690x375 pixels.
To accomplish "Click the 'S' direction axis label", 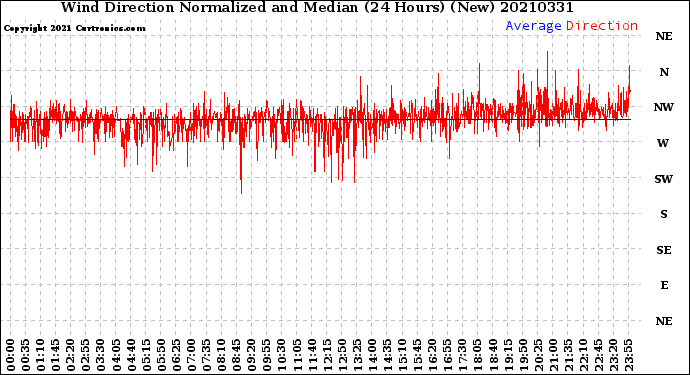I will 664,214.
